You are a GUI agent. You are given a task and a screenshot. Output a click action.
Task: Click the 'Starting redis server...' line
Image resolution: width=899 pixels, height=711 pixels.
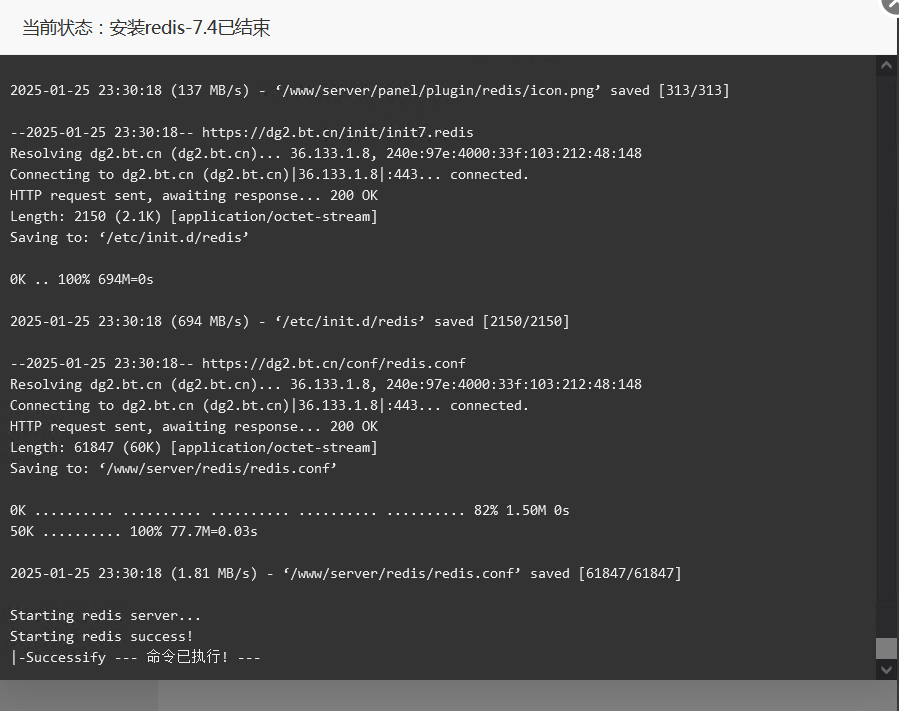point(105,615)
